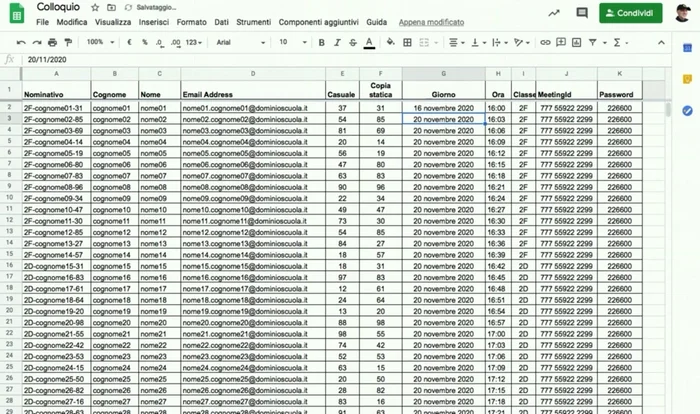Open text wrapping dropdown

pyautogui.click(x=500, y=42)
